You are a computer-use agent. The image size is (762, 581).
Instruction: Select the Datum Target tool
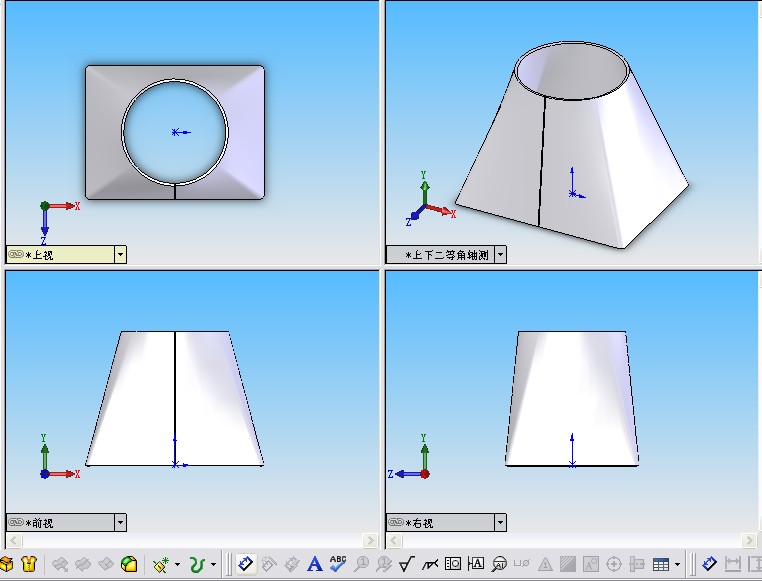click(x=499, y=564)
